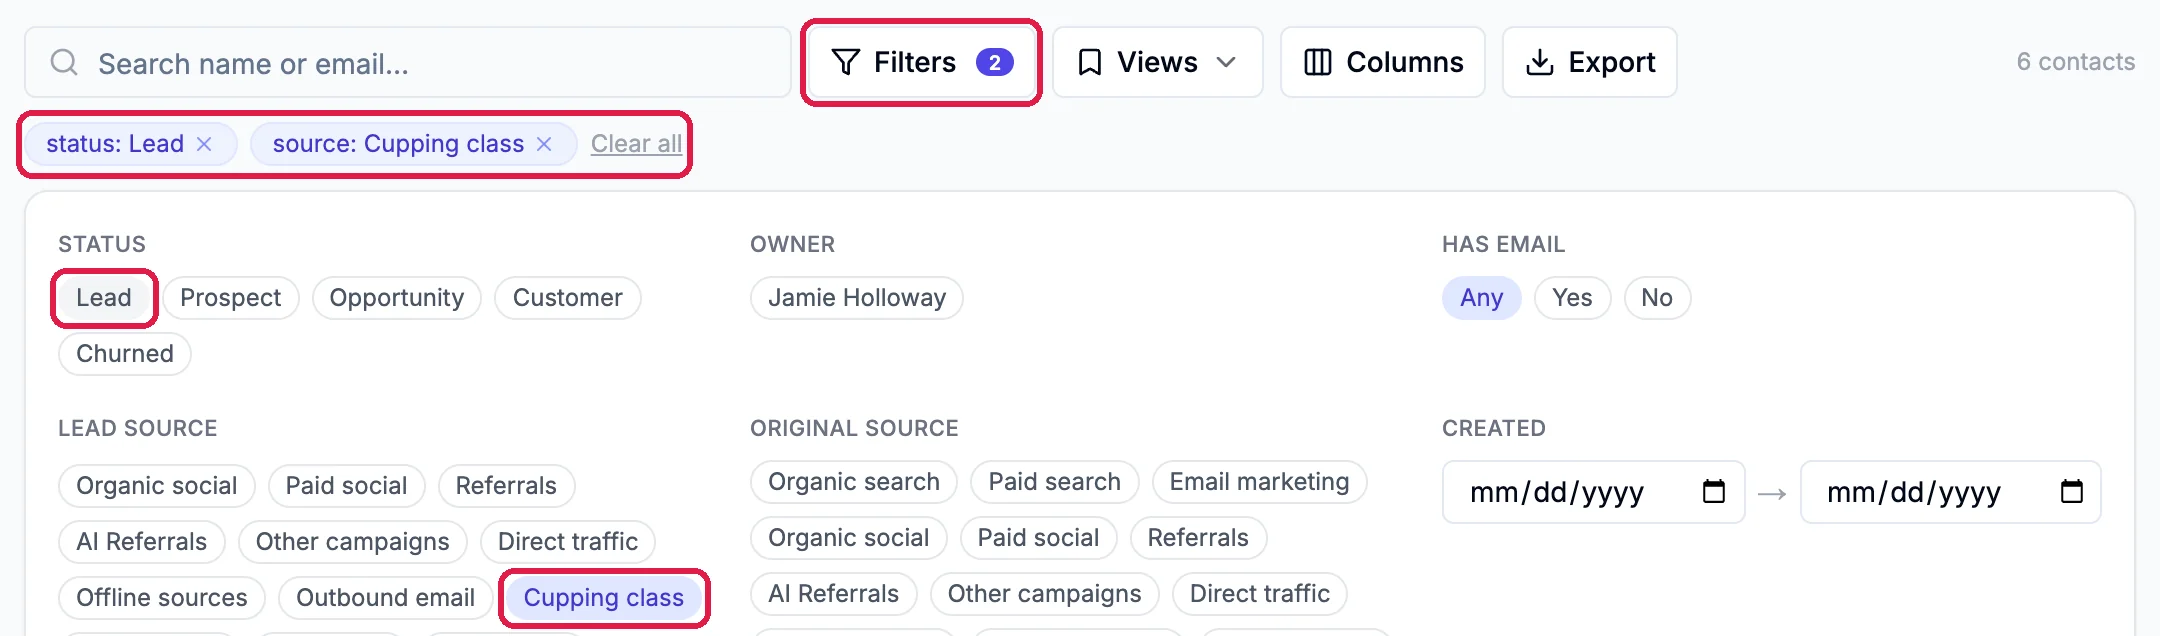The image size is (2160, 636).
Task: Toggle the Prospect status filter
Action: point(231,298)
